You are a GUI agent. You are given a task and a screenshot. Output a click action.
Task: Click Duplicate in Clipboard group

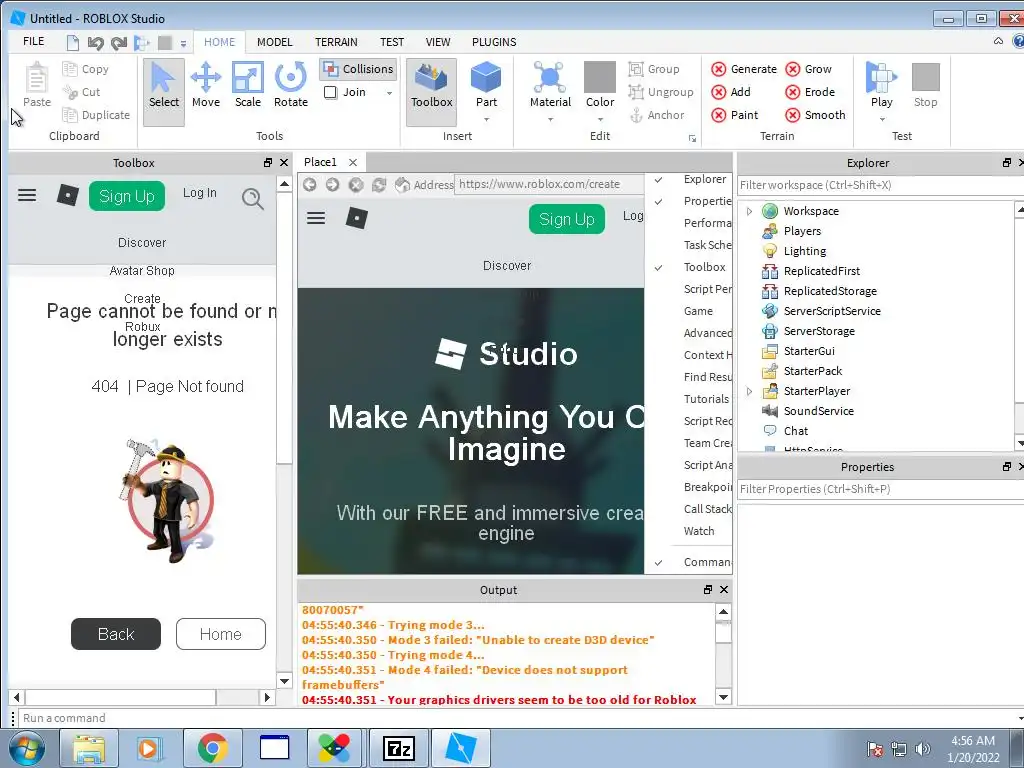coord(96,115)
